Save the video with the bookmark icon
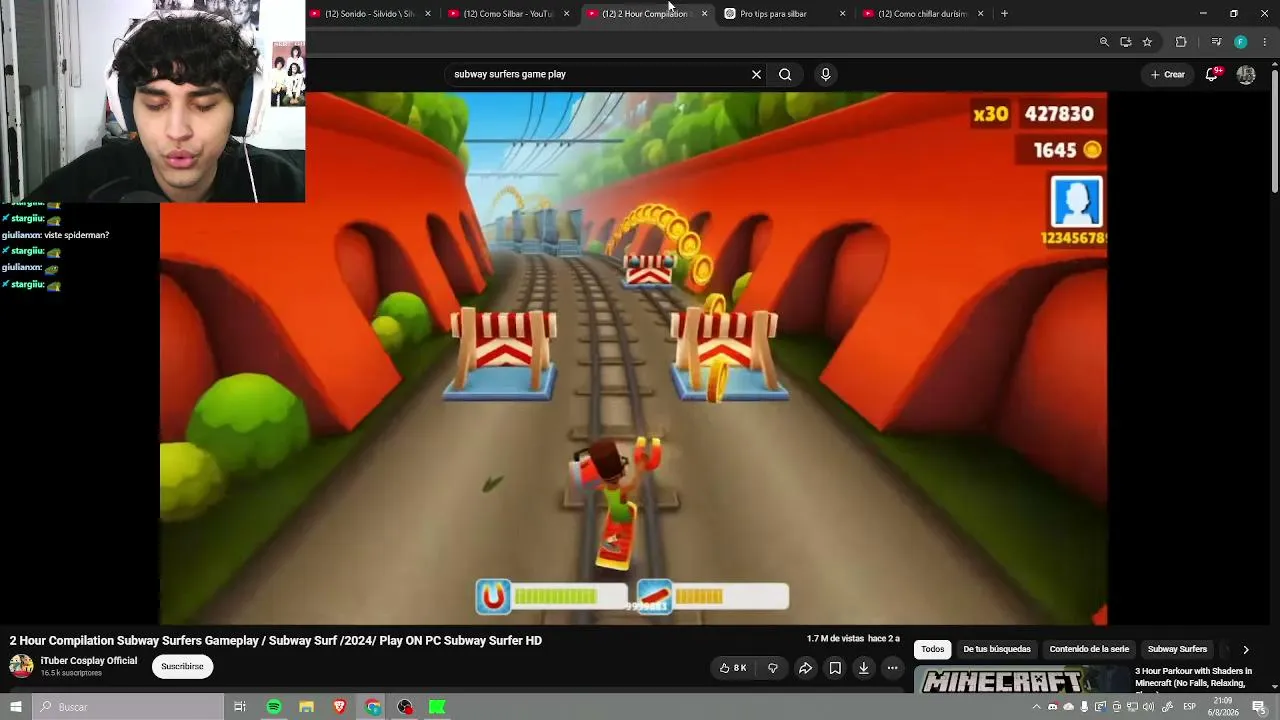1280x720 pixels. coord(835,668)
